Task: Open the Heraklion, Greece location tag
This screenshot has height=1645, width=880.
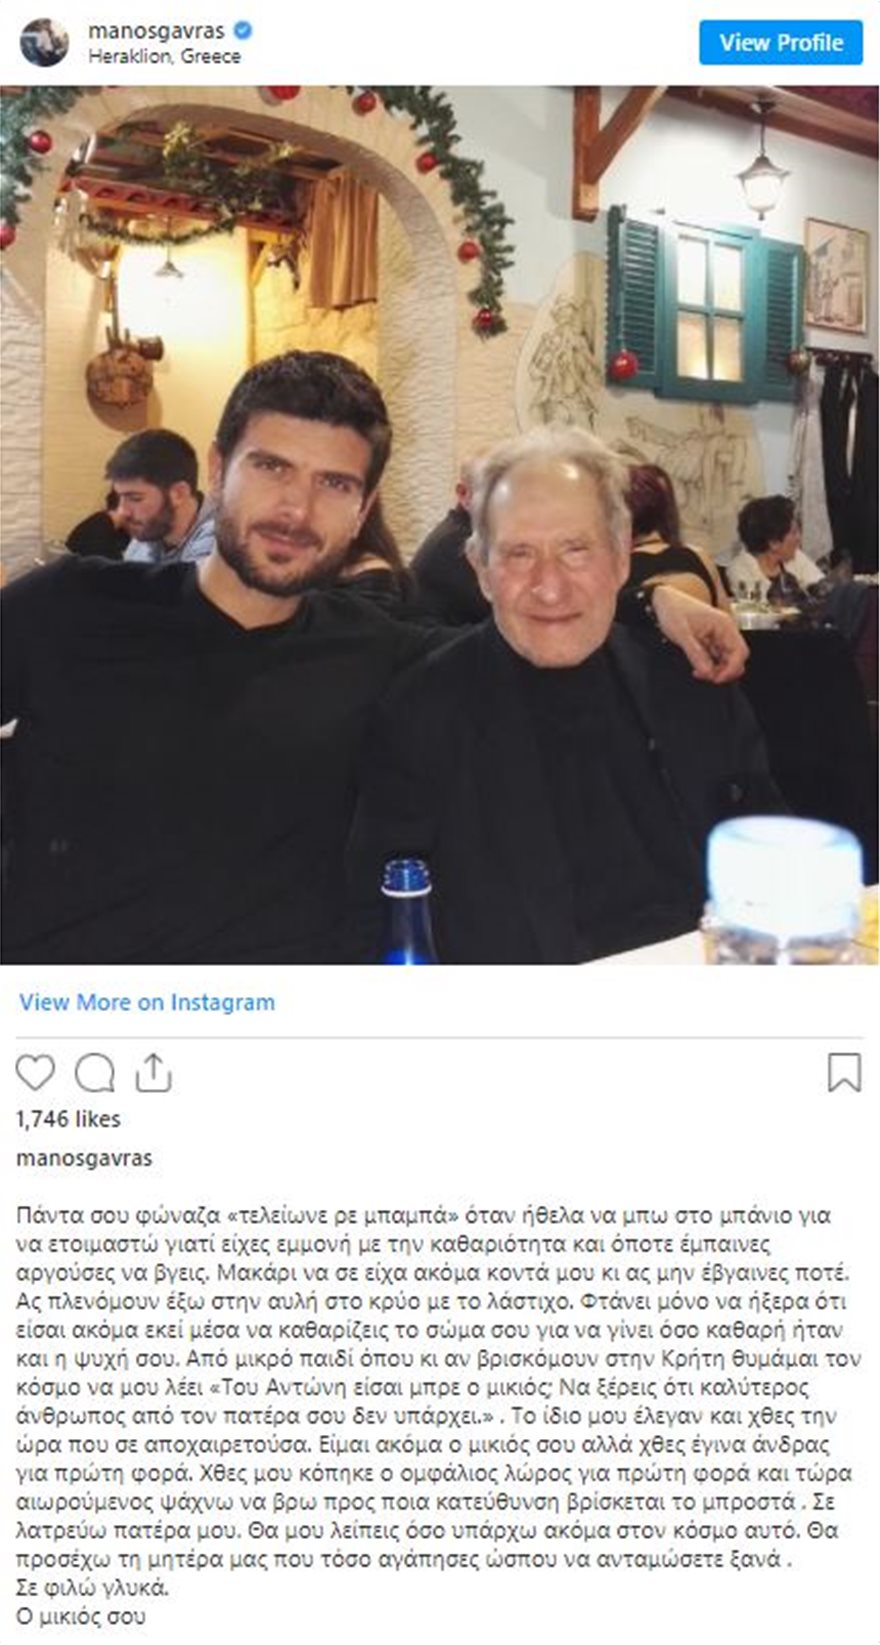Action: click(x=164, y=57)
